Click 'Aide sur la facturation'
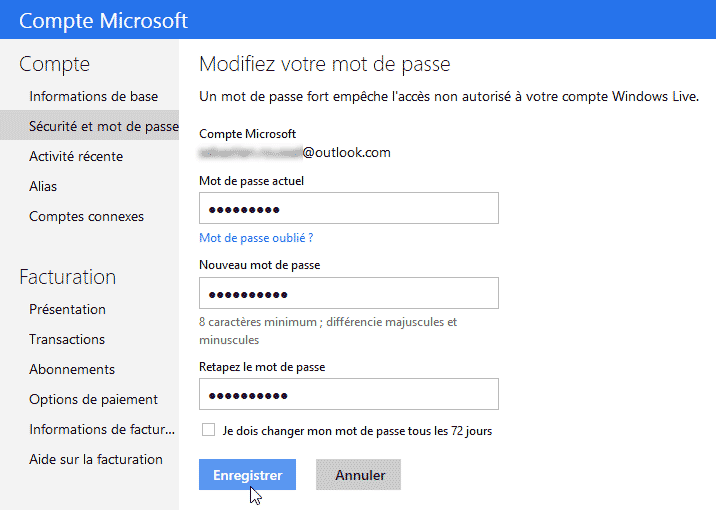This screenshot has height=510, width=716. (x=96, y=459)
